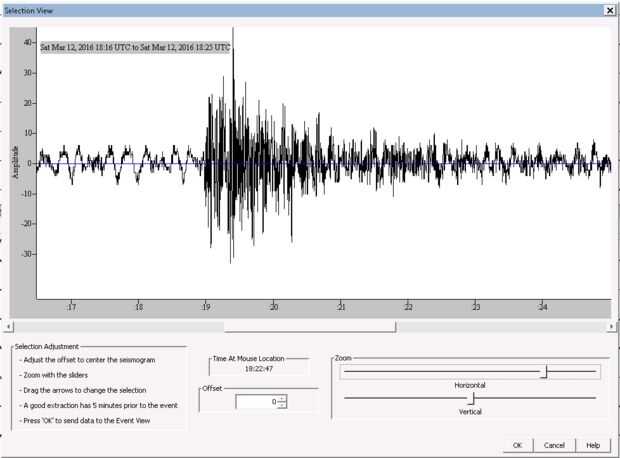The image size is (620, 458).
Task: Click the Time At Mouse Location readout
Action: (259, 369)
